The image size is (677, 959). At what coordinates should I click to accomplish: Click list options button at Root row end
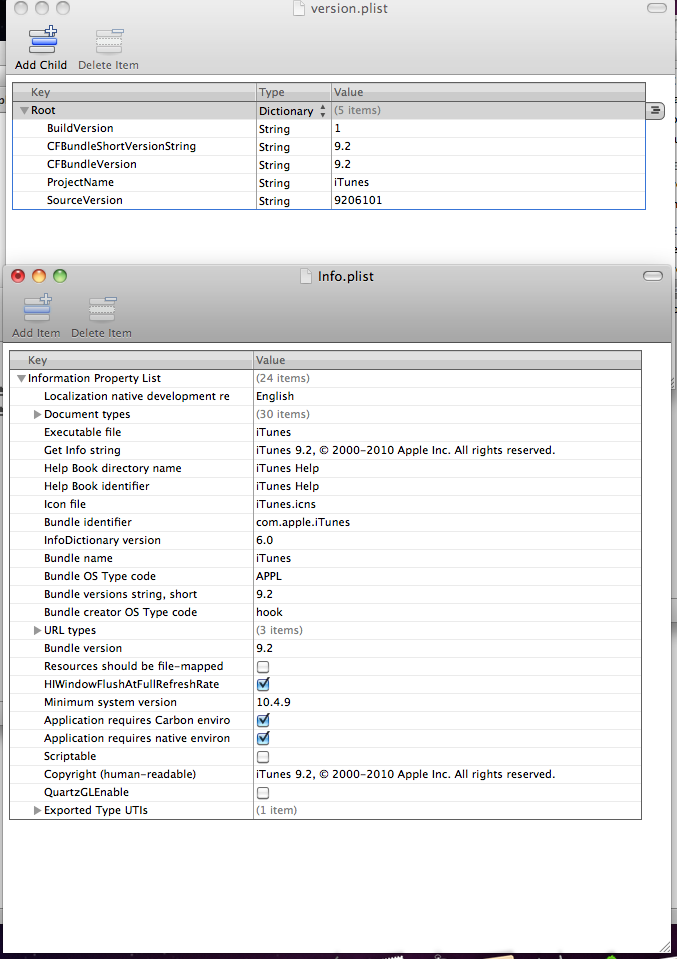pos(655,111)
